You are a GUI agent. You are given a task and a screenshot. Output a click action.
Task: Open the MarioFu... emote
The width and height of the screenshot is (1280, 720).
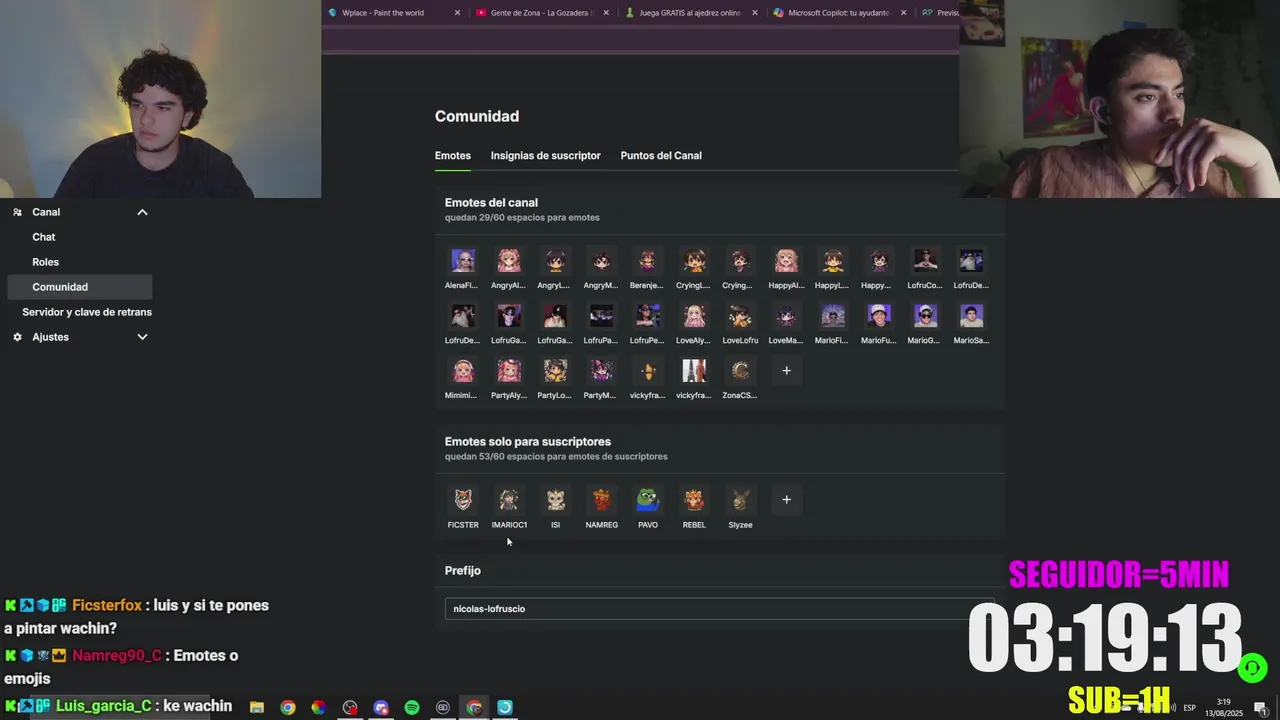pos(879,316)
